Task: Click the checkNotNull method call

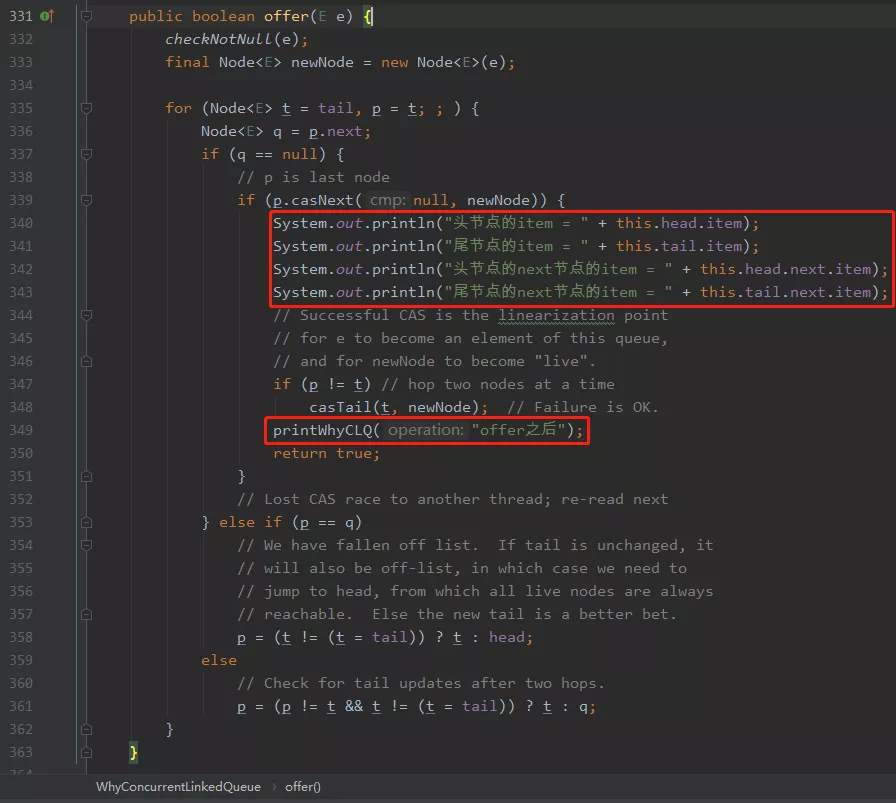Action: click(x=218, y=39)
